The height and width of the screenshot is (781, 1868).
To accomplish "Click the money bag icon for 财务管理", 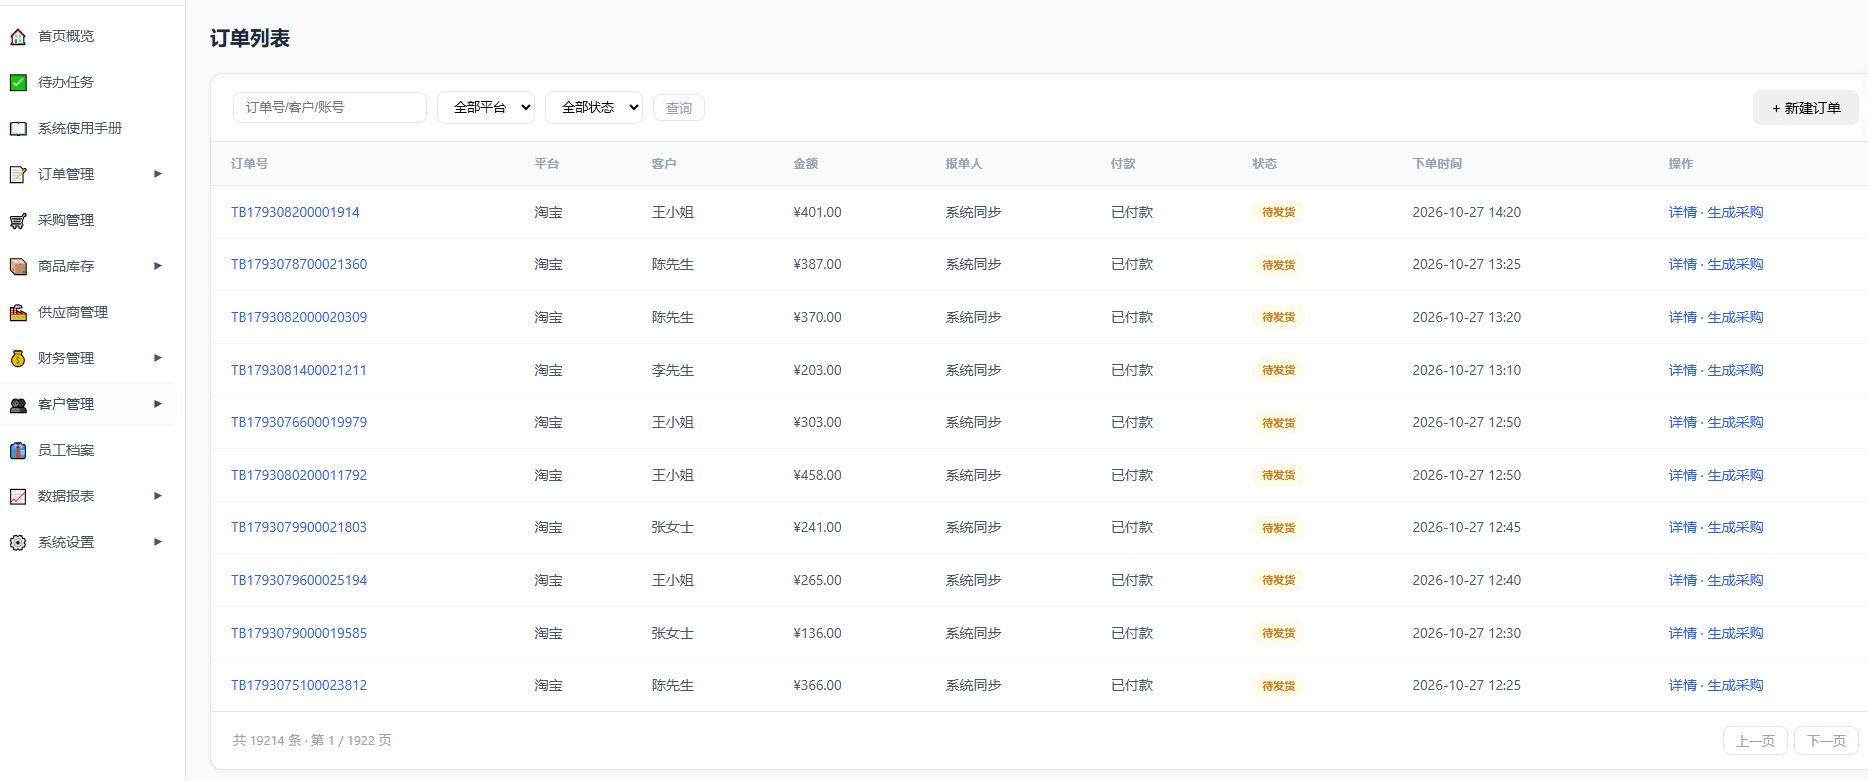I will click(18, 359).
